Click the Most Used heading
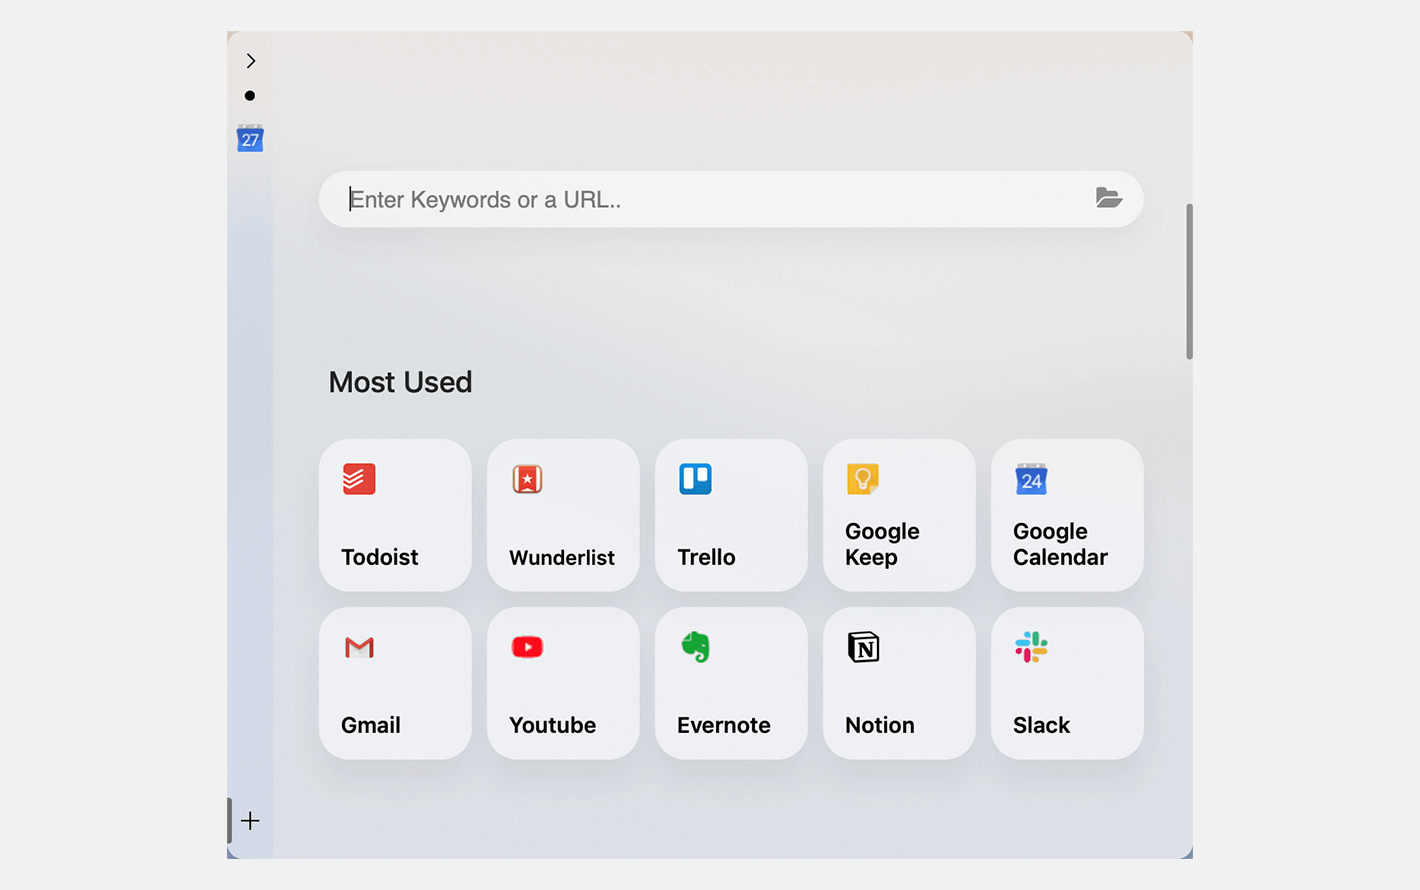This screenshot has width=1420, height=890. tap(400, 382)
